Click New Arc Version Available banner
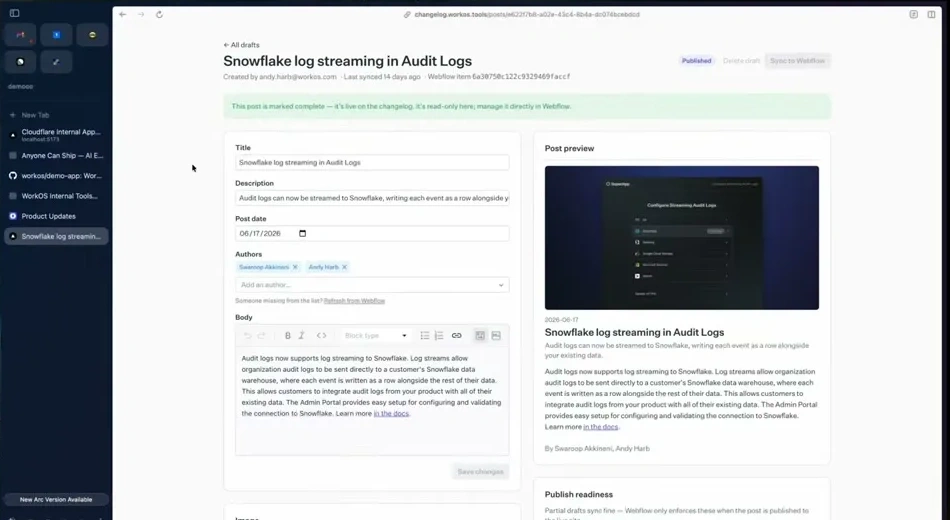950x520 pixels. click(56, 499)
